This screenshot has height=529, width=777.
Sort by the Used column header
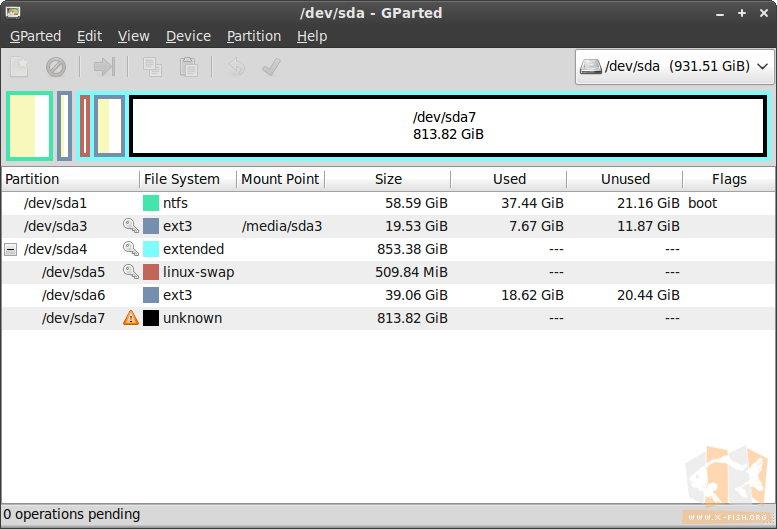509,179
